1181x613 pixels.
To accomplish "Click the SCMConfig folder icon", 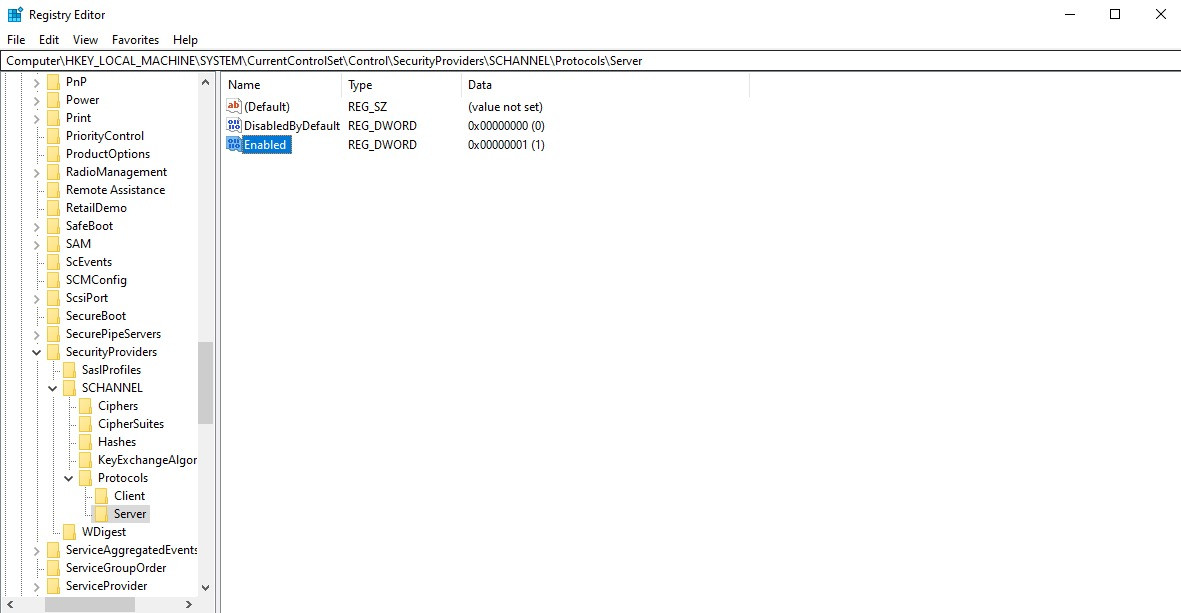I will tap(53, 280).
